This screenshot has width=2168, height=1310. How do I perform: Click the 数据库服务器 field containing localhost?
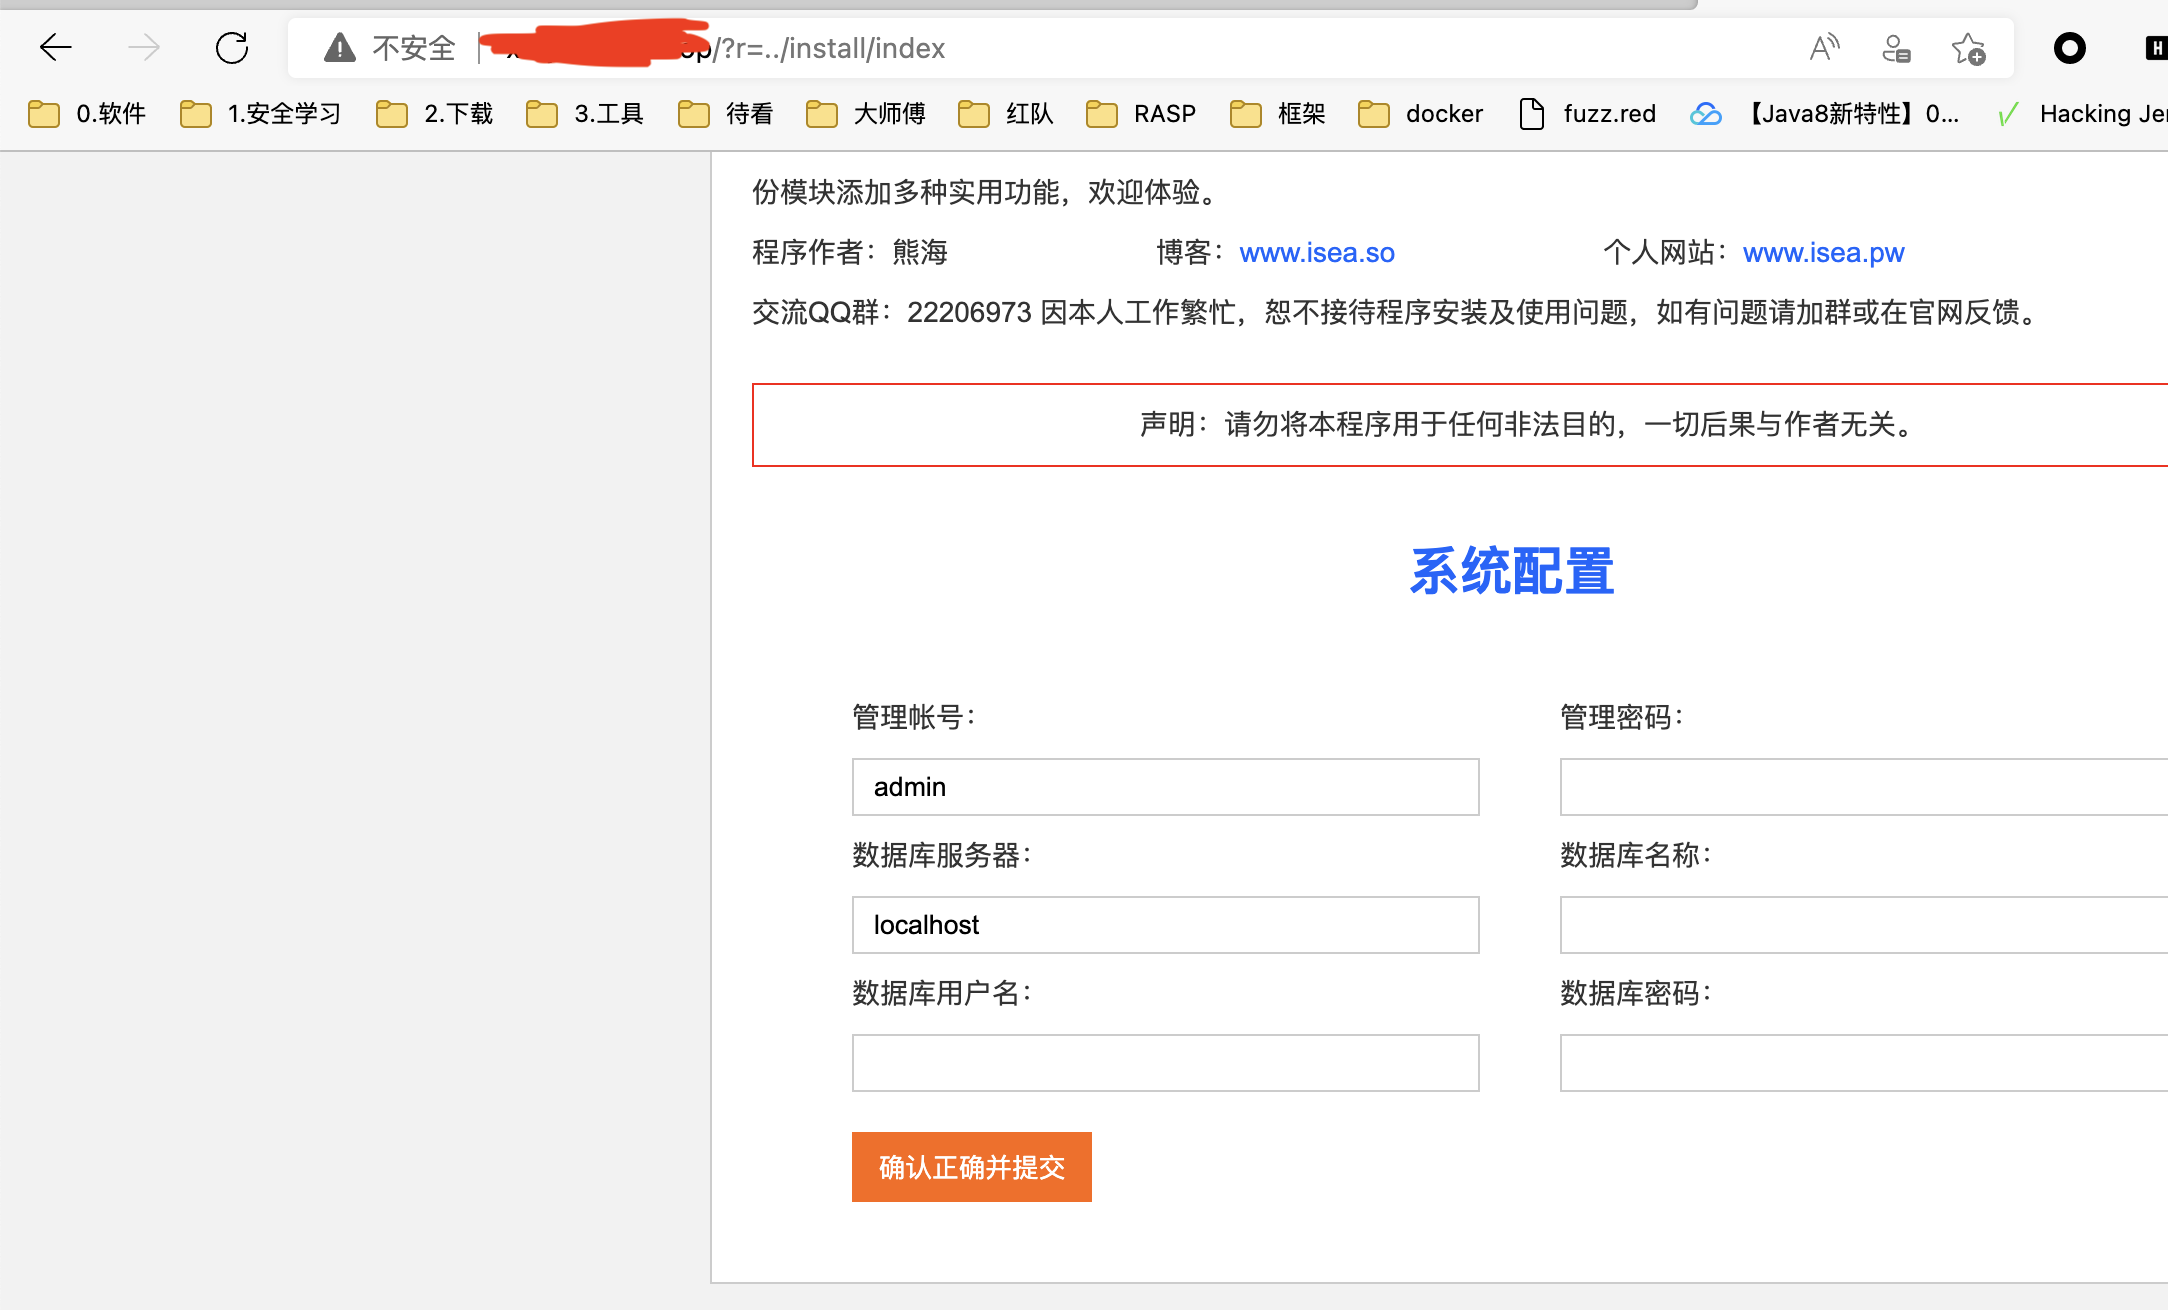(1165, 925)
